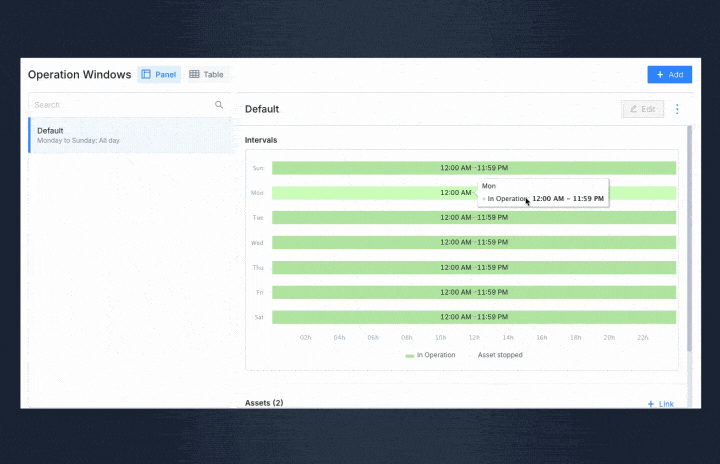Click the Saturday interval bar

[474, 317]
